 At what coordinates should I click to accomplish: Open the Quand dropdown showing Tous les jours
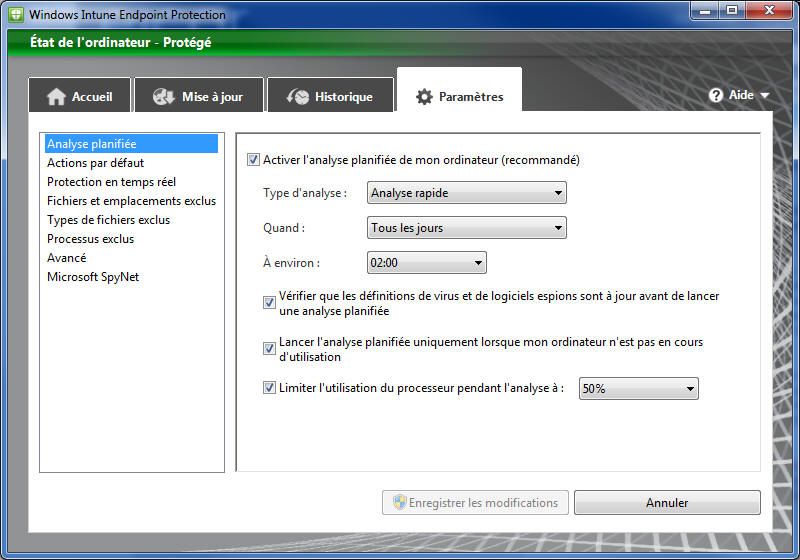pos(466,227)
